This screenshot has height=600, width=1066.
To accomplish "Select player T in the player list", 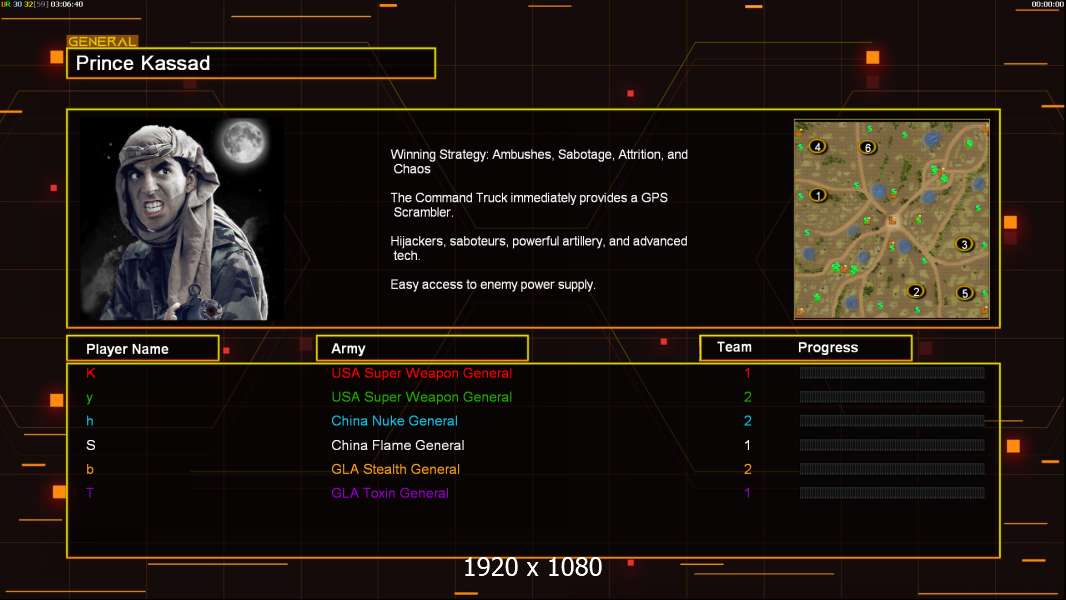I will click(90, 493).
